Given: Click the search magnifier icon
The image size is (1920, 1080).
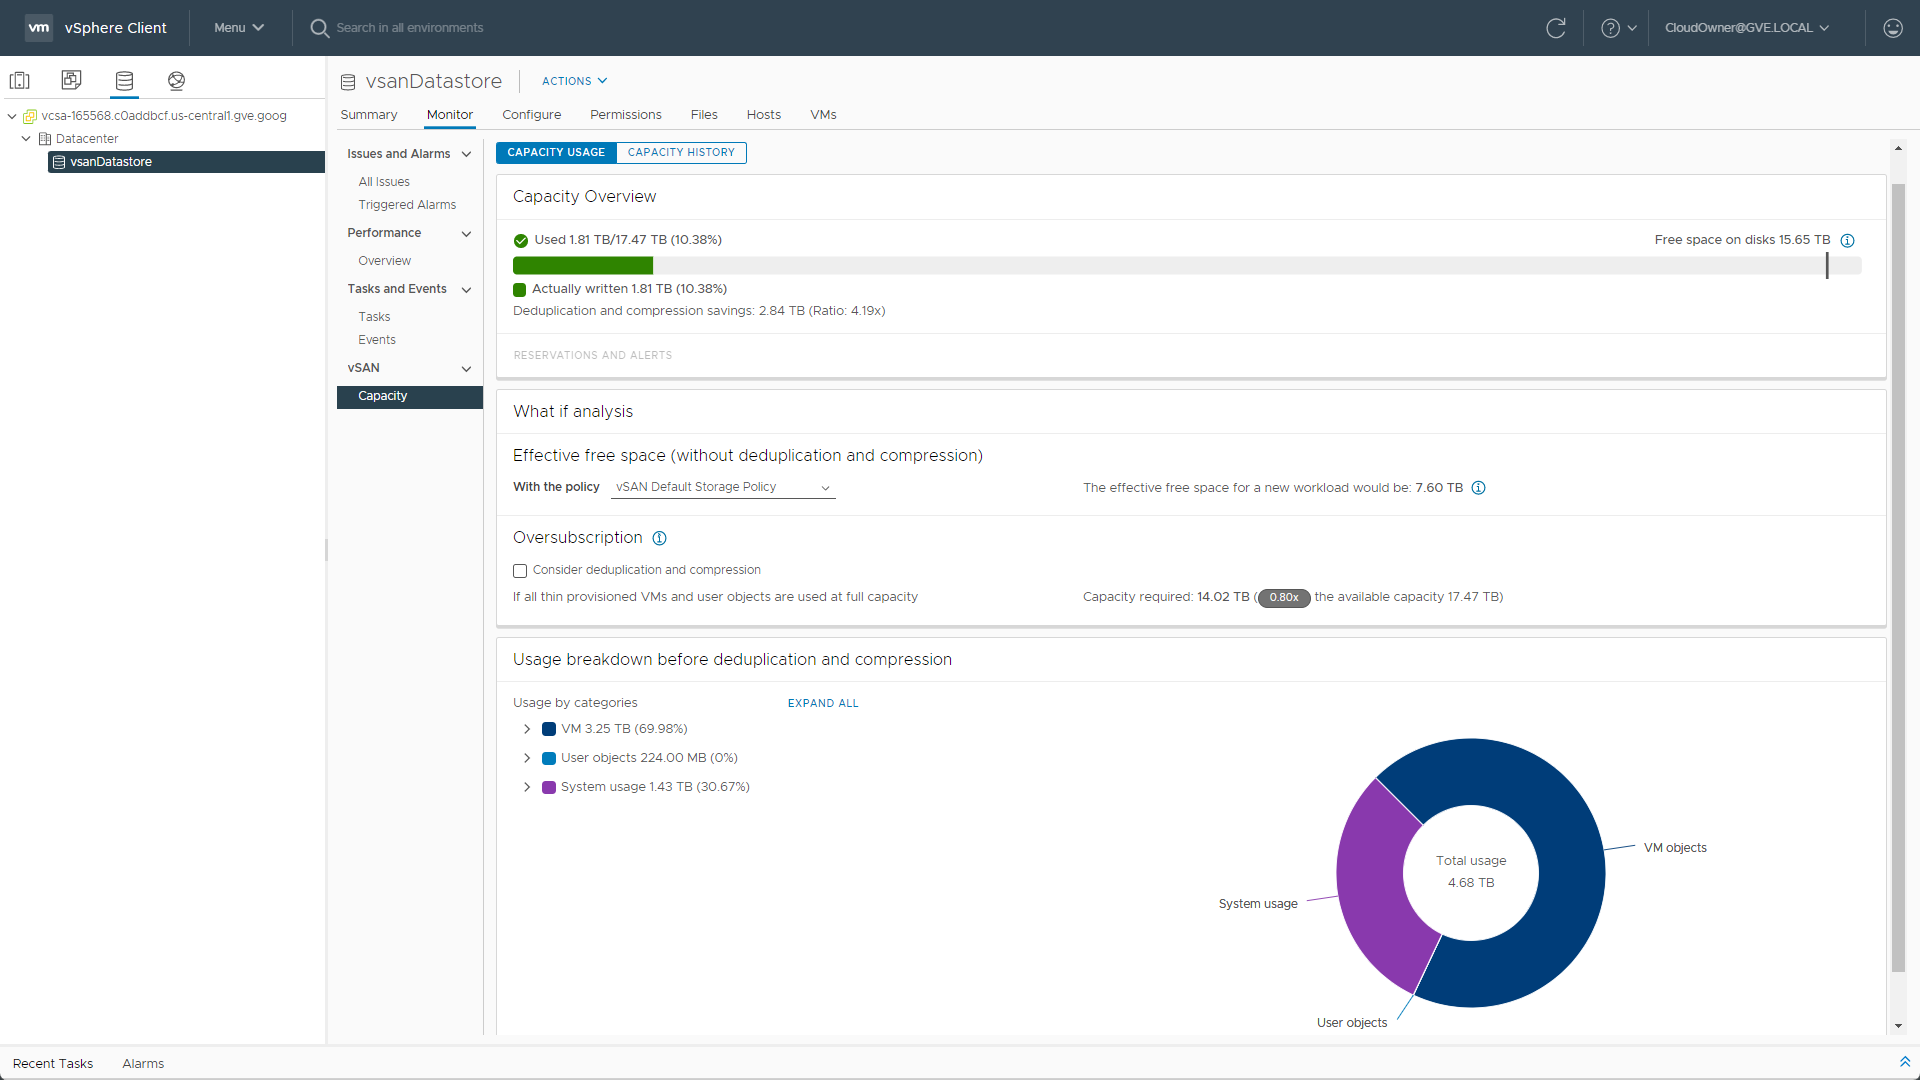Looking at the screenshot, I should [x=320, y=28].
